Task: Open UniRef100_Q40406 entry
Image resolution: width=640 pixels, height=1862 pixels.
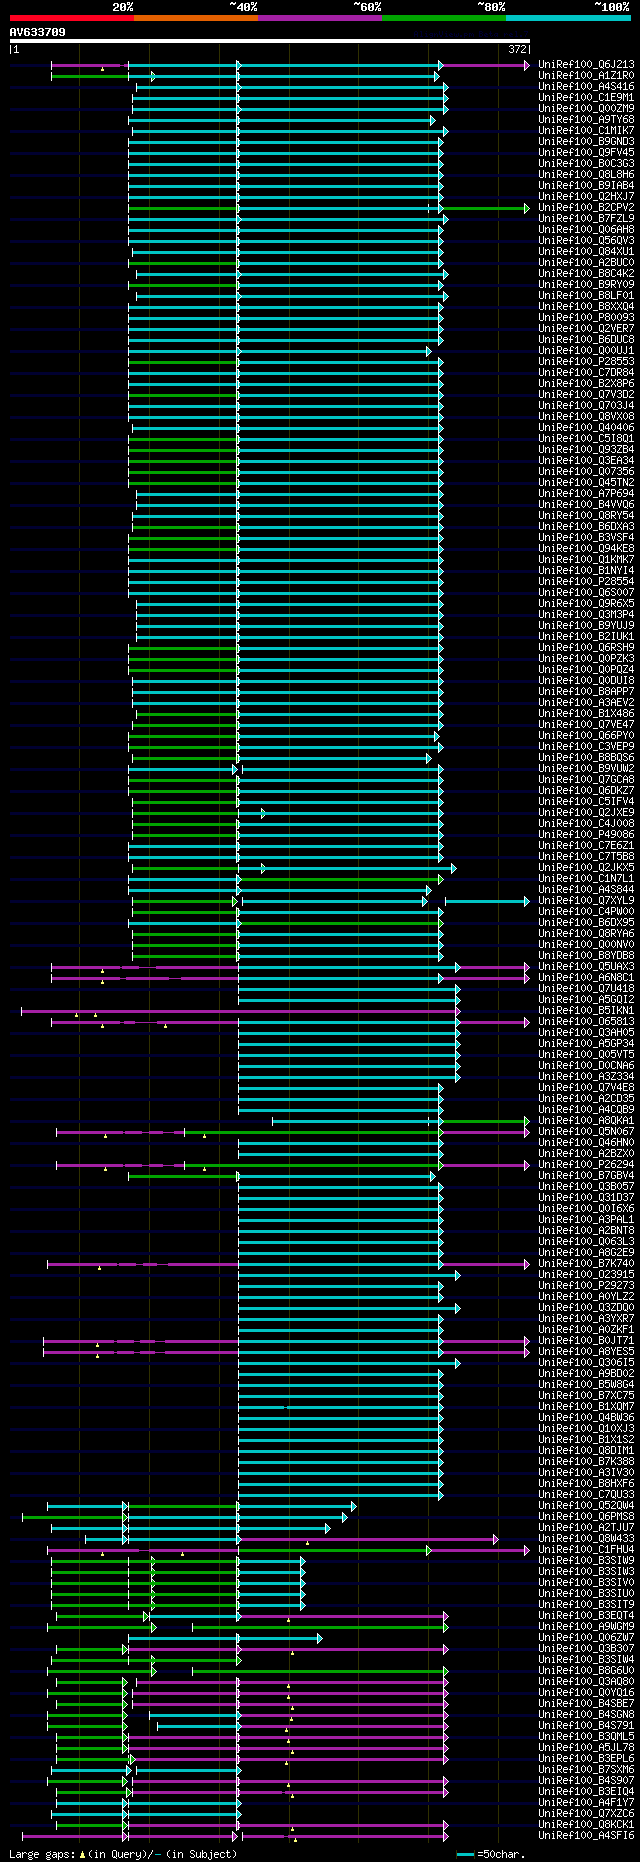Action: (x=586, y=428)
